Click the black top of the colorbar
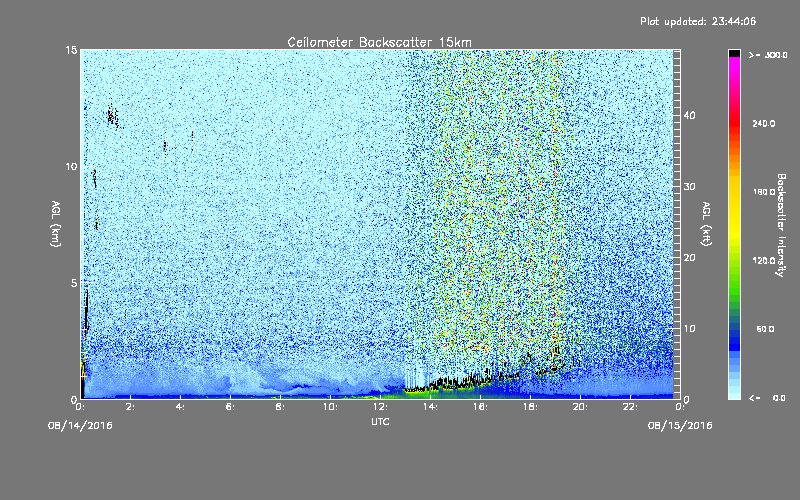The height and width of the screenshot is (500, 800). click(734, 53)
